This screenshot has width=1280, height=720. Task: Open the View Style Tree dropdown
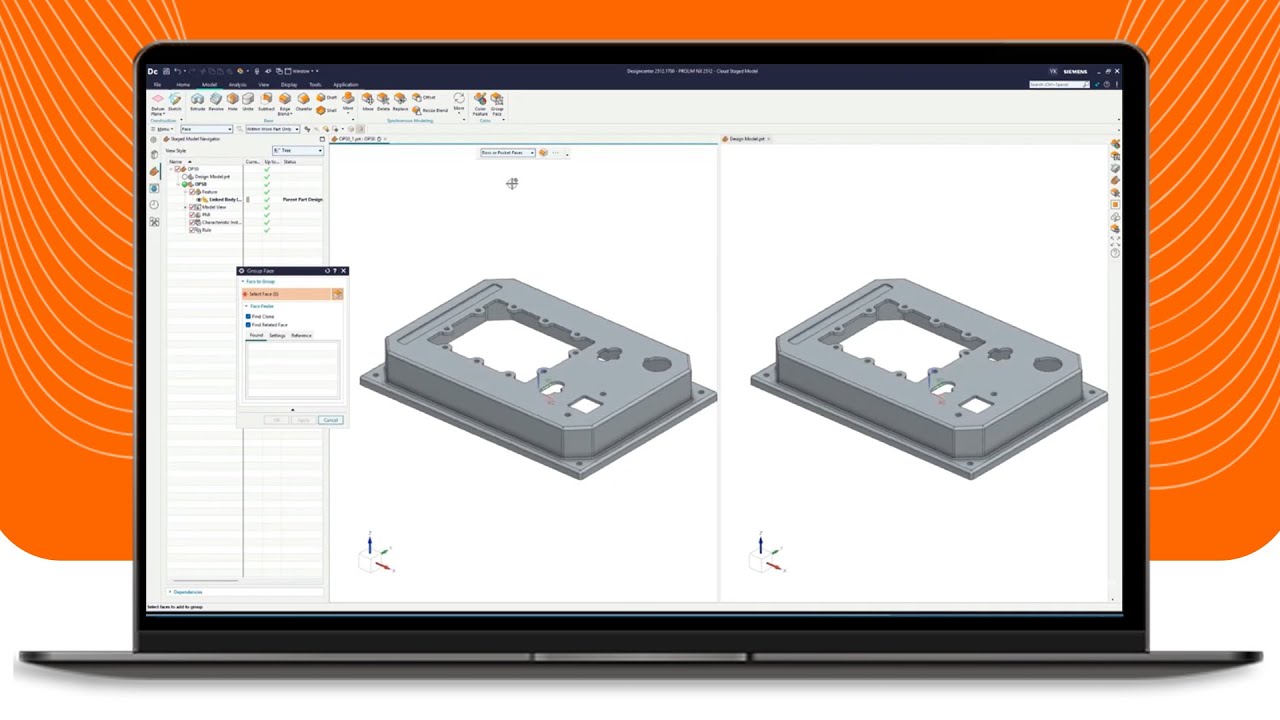(x=297, y=150)
